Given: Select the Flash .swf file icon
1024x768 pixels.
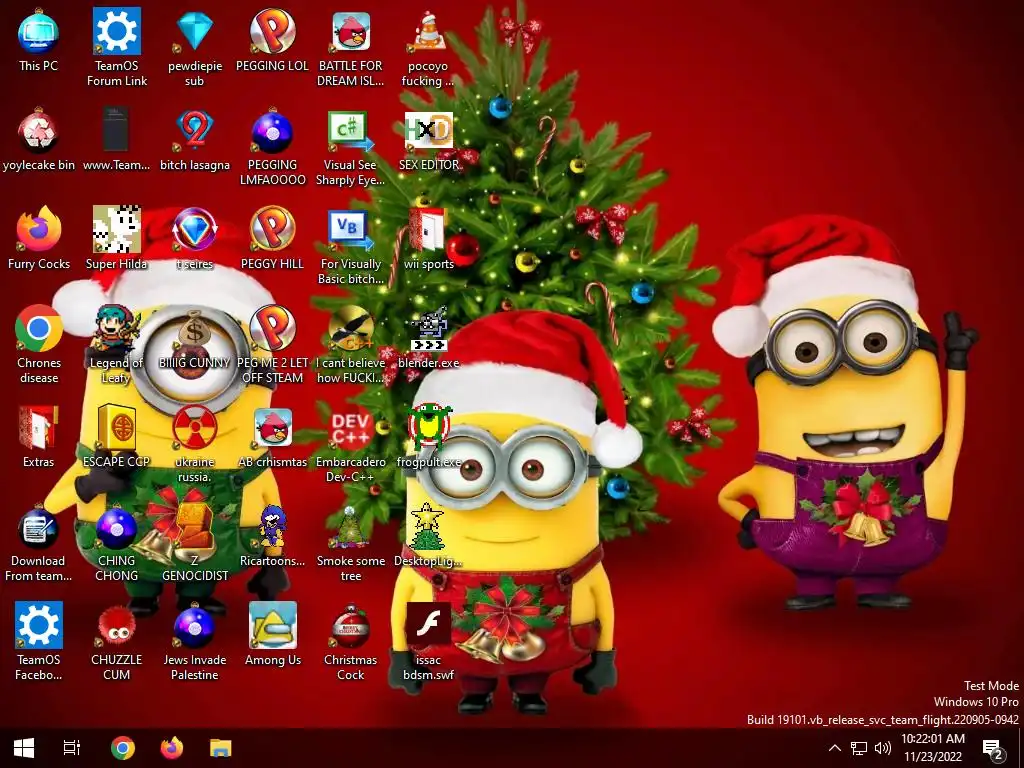Looking at the screenshot, I should (x=428, y=625).
